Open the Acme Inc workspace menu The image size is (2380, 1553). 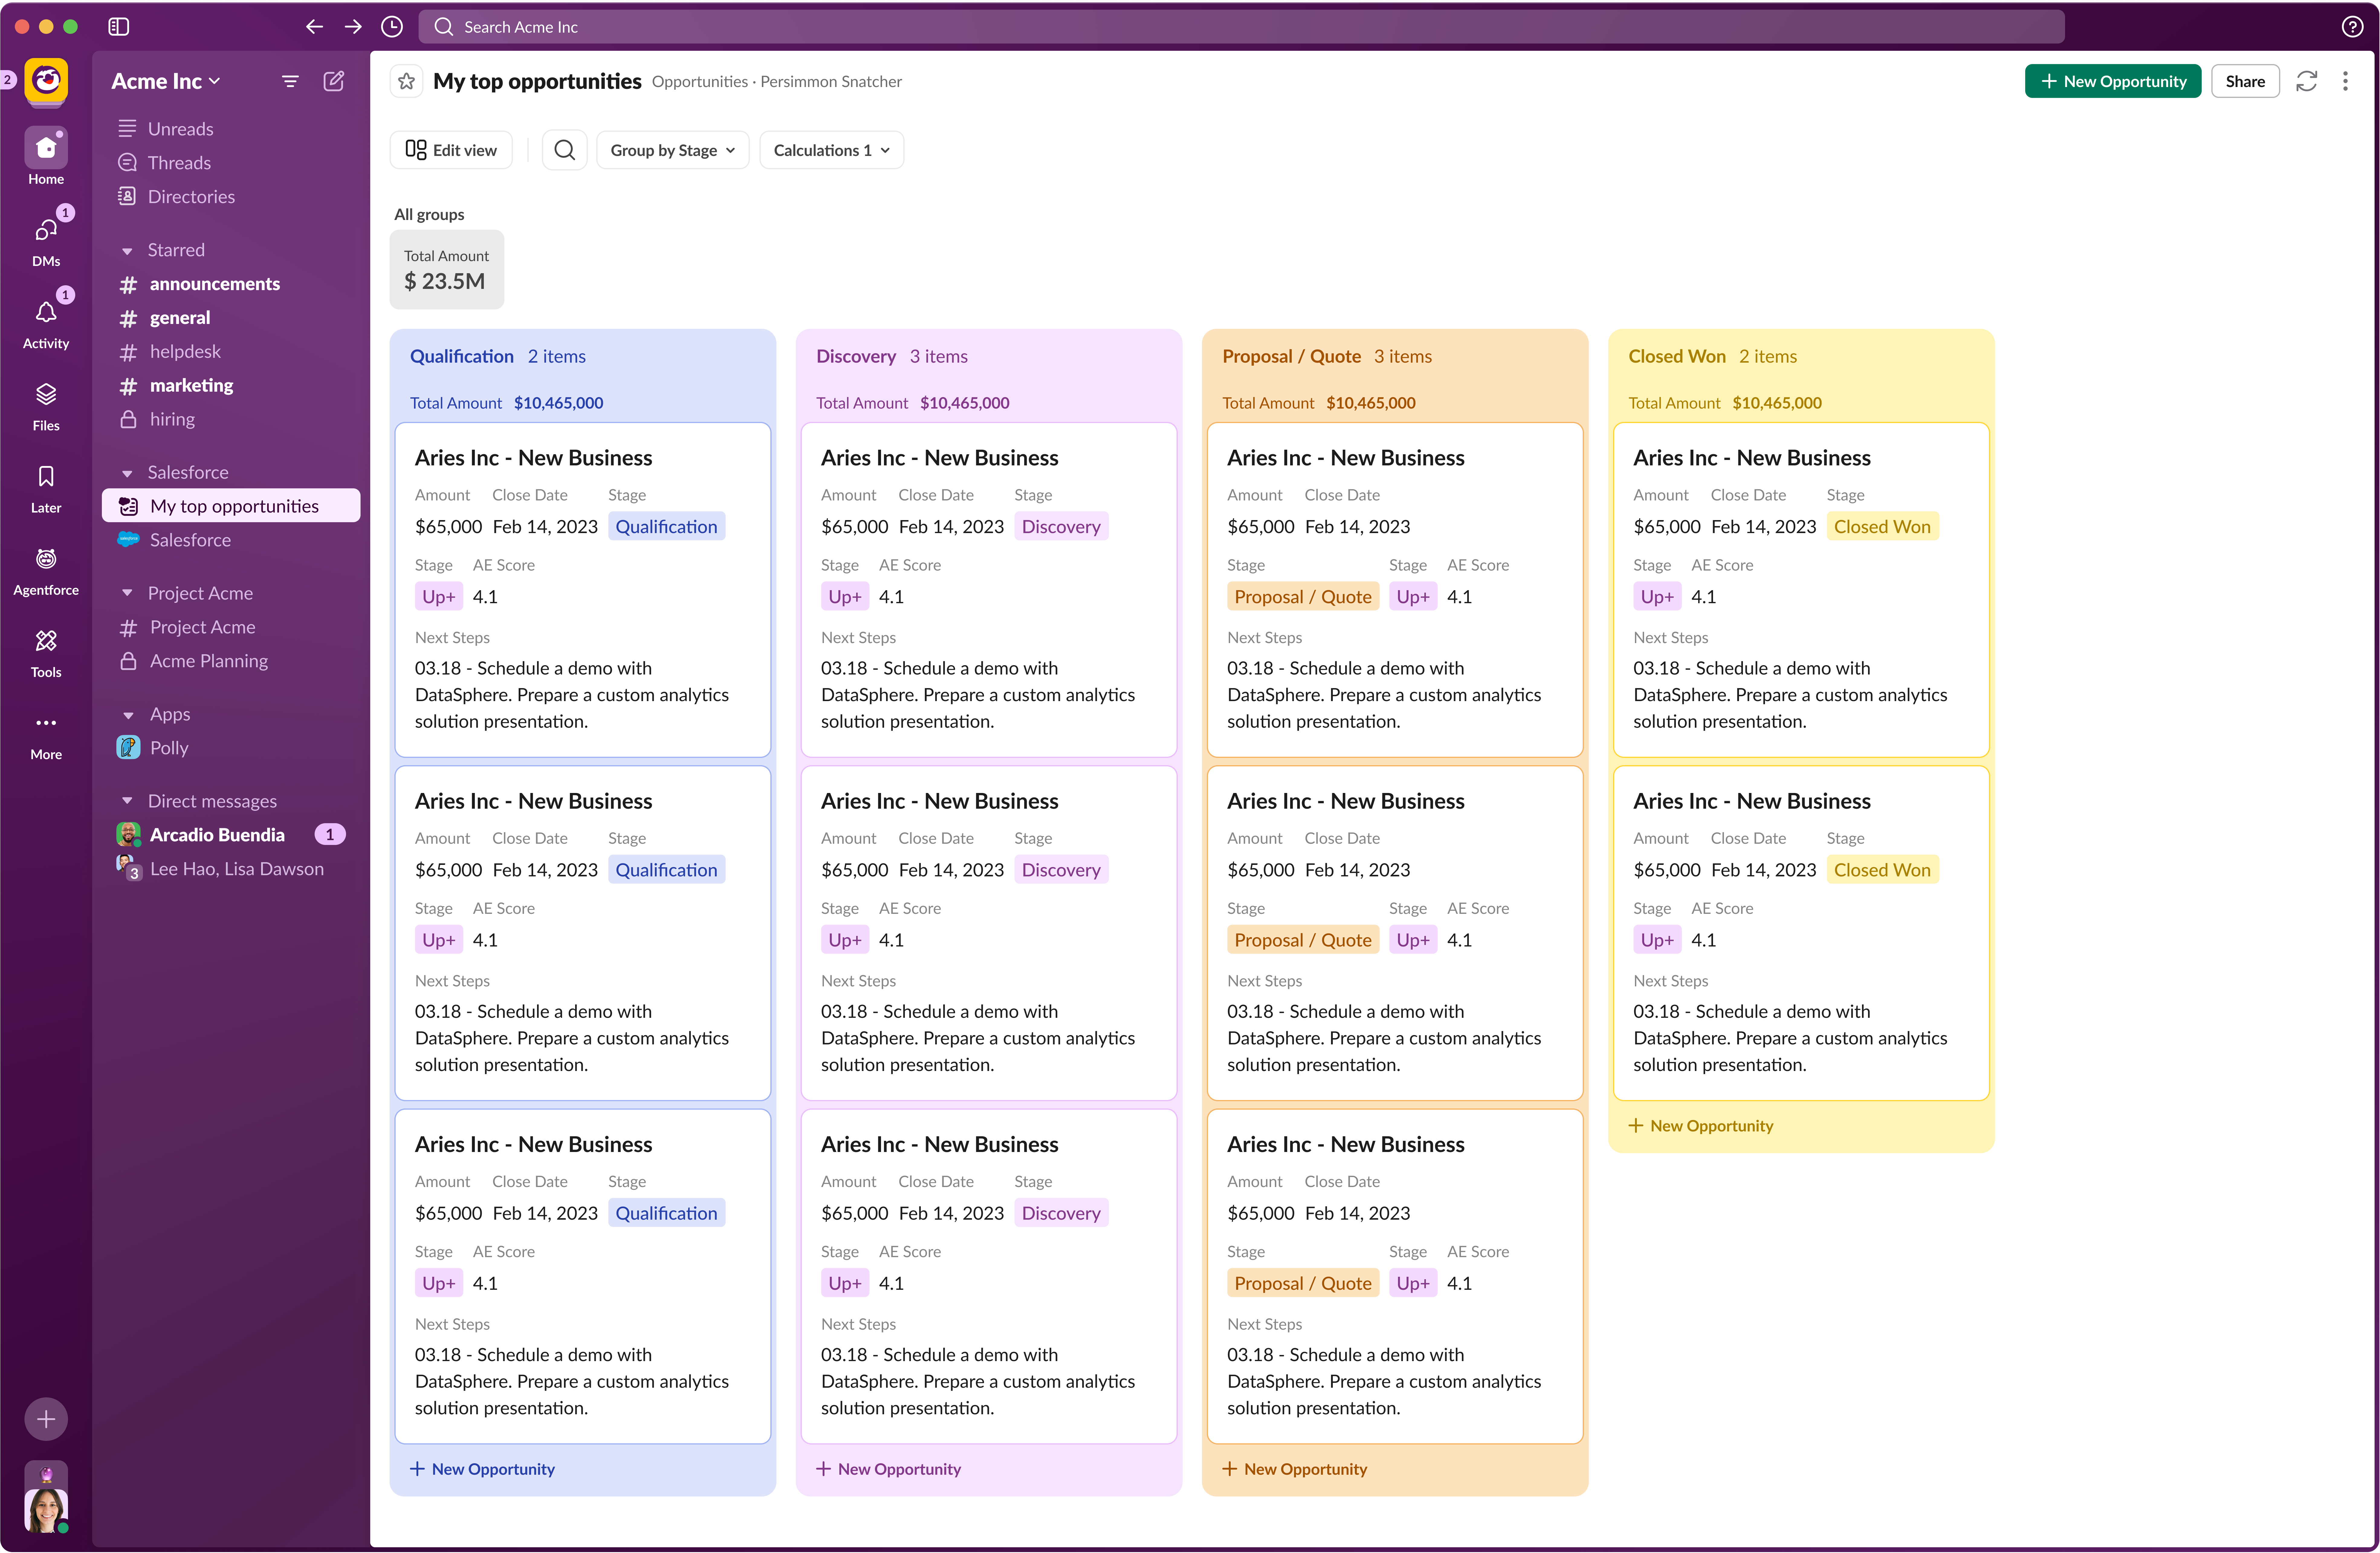[166, 81]
